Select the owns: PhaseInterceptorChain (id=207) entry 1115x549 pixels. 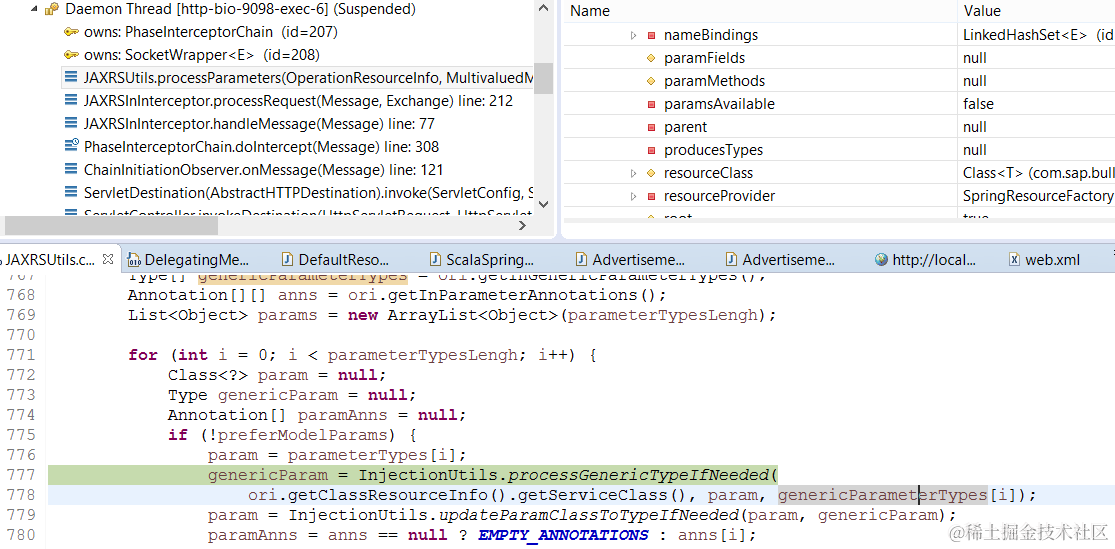[x=210, y=32]
